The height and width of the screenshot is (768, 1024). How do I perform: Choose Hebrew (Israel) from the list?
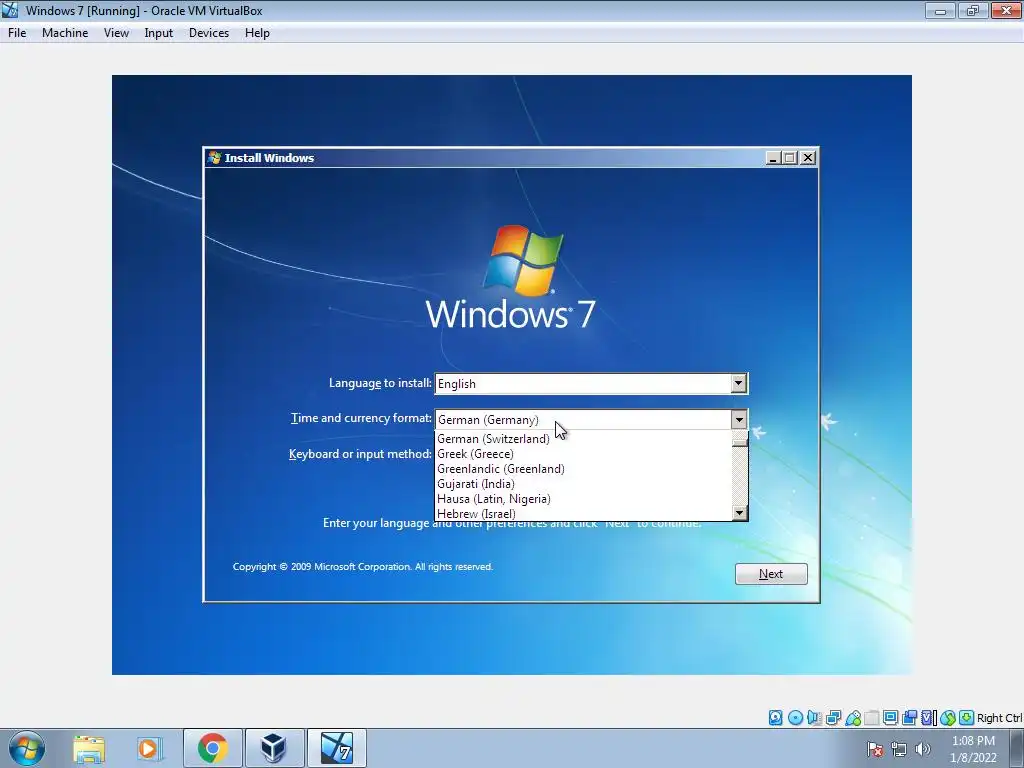coord(583,513)
